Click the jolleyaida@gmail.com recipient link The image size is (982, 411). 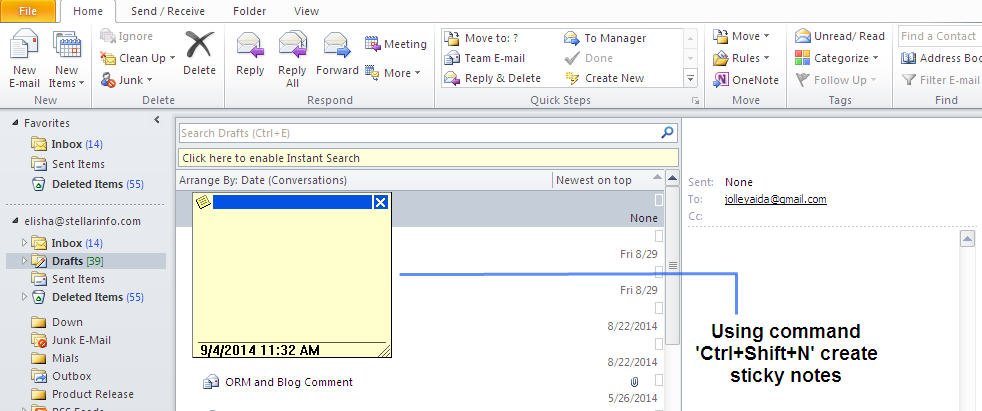click(775, 199)
